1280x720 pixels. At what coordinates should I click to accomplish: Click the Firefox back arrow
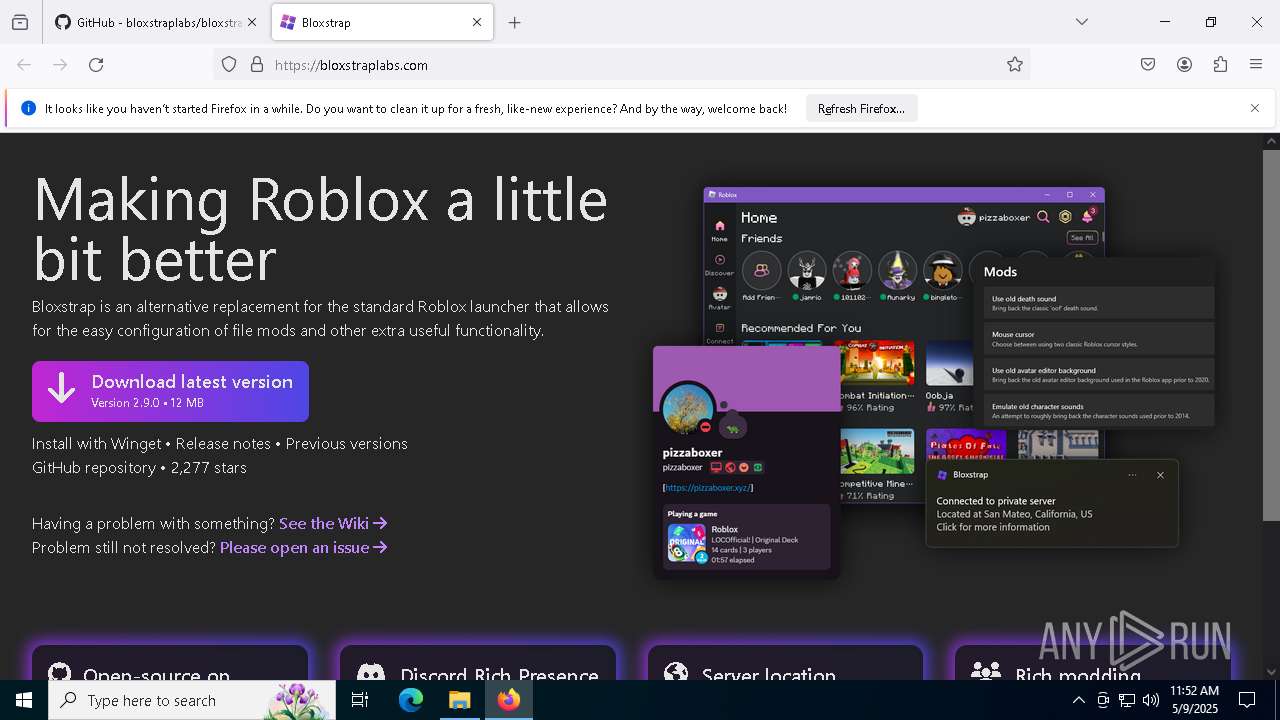pos(24,65)
